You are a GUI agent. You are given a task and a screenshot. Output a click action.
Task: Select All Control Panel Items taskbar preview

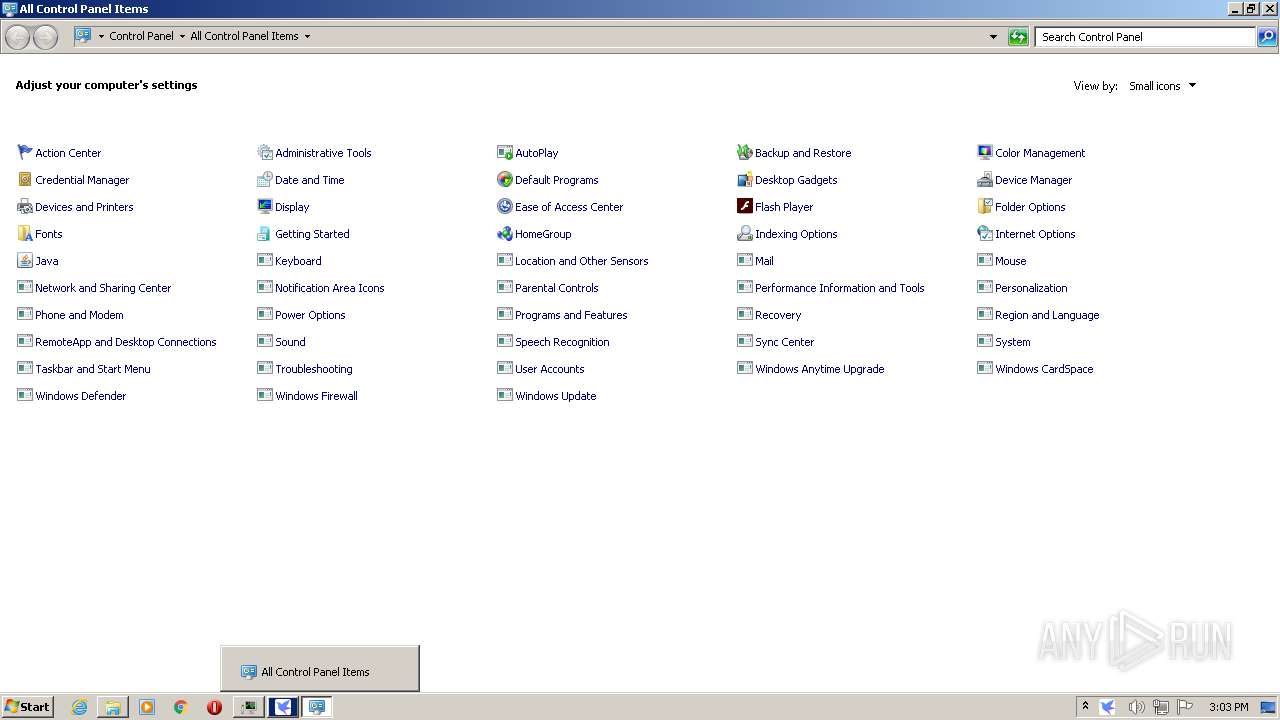click(320, 669)
